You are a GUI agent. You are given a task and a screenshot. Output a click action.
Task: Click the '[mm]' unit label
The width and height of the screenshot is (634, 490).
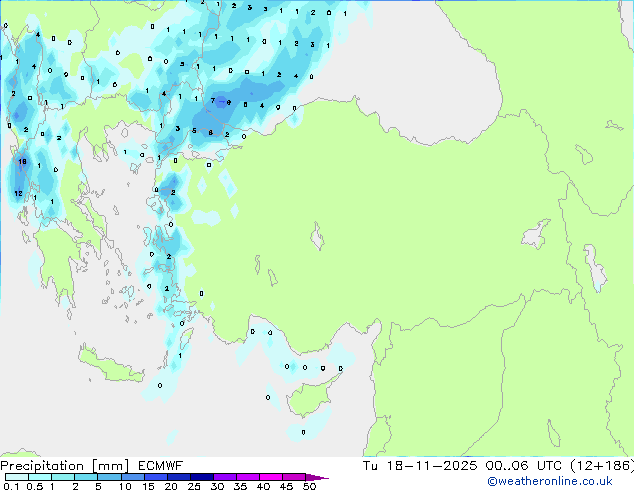(111, 466)
